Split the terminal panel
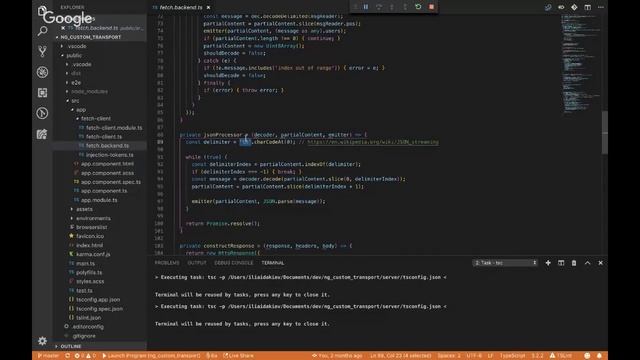 pos(561,263)
